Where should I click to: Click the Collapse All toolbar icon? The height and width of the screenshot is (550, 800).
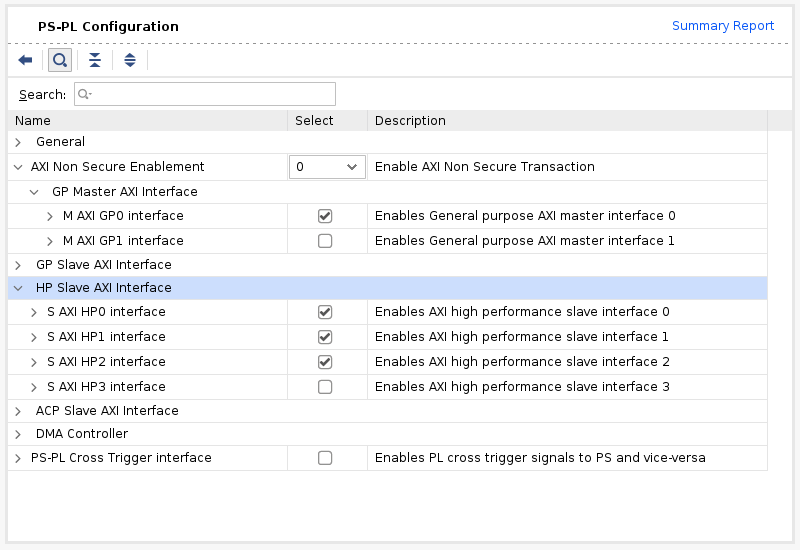[x=95, y=60]
